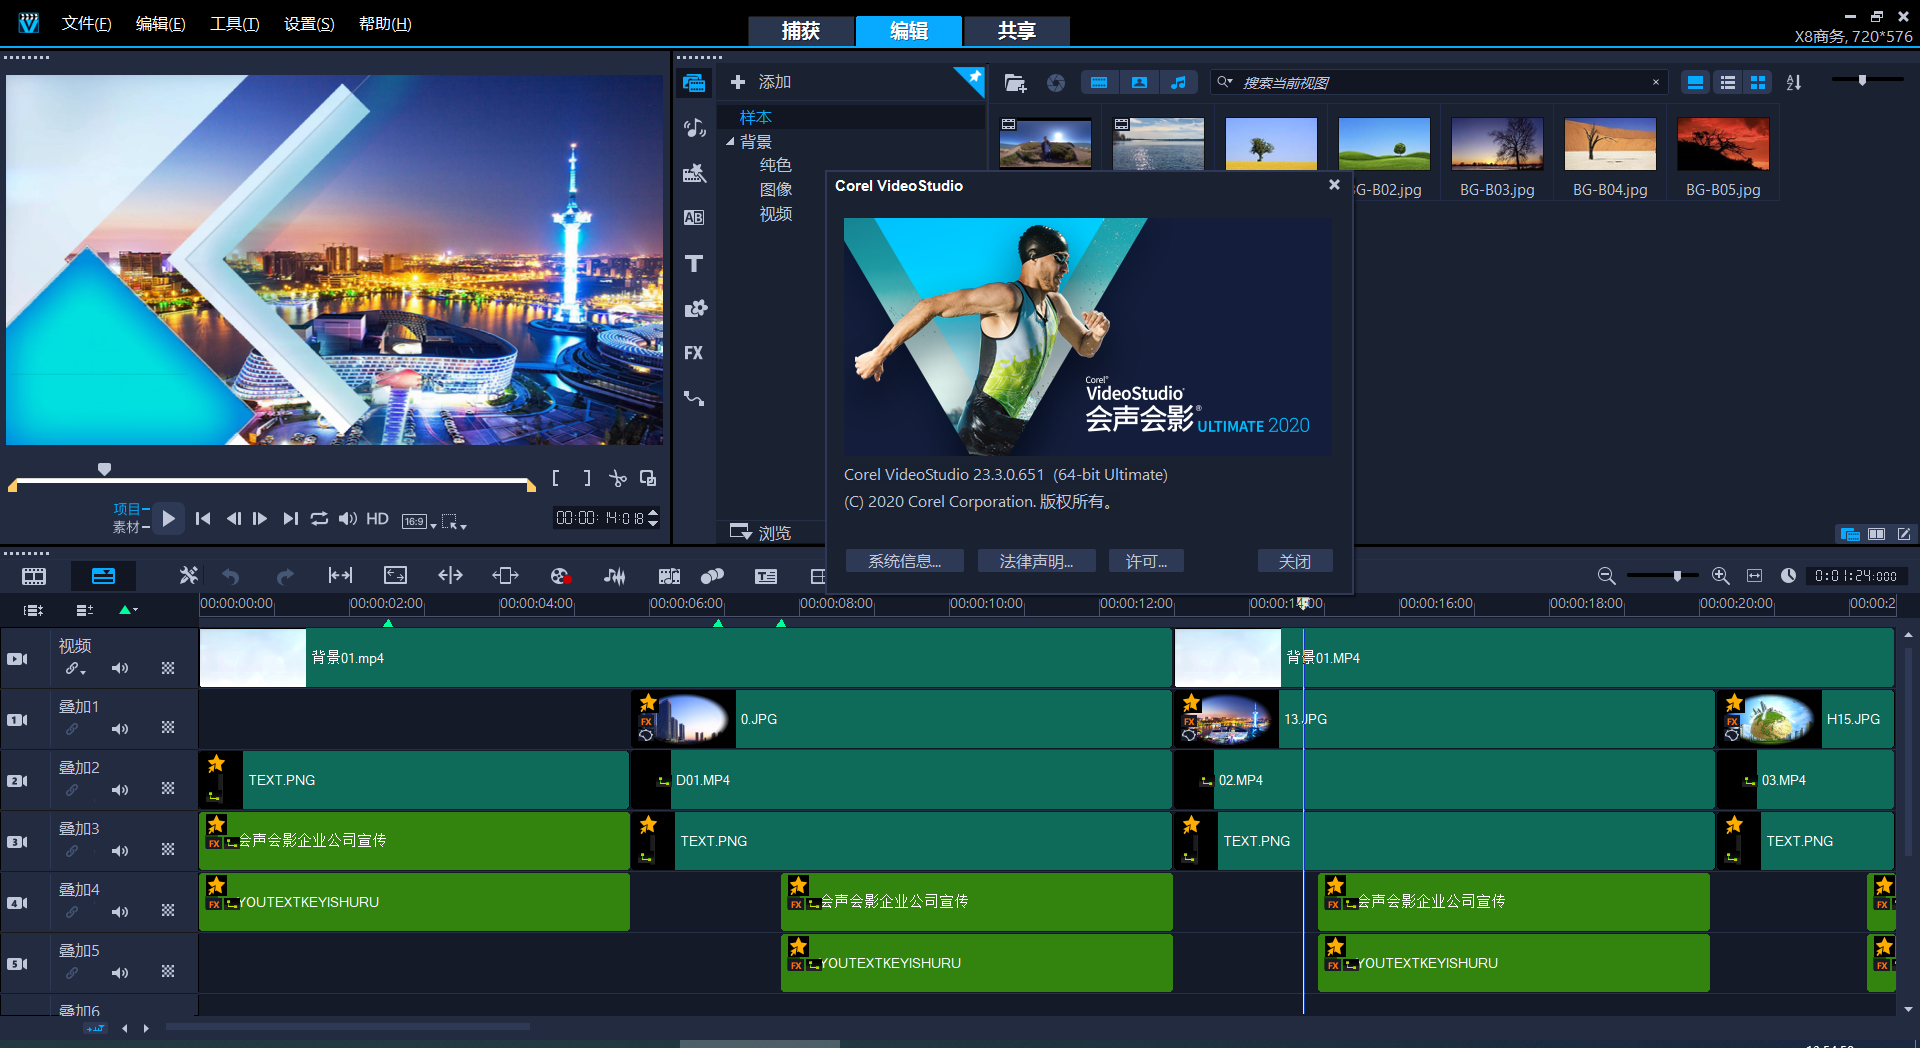The width and height of the screenshot is (1920, 1048).
Task: Open the 文件(F) menu
Action: 86,24
